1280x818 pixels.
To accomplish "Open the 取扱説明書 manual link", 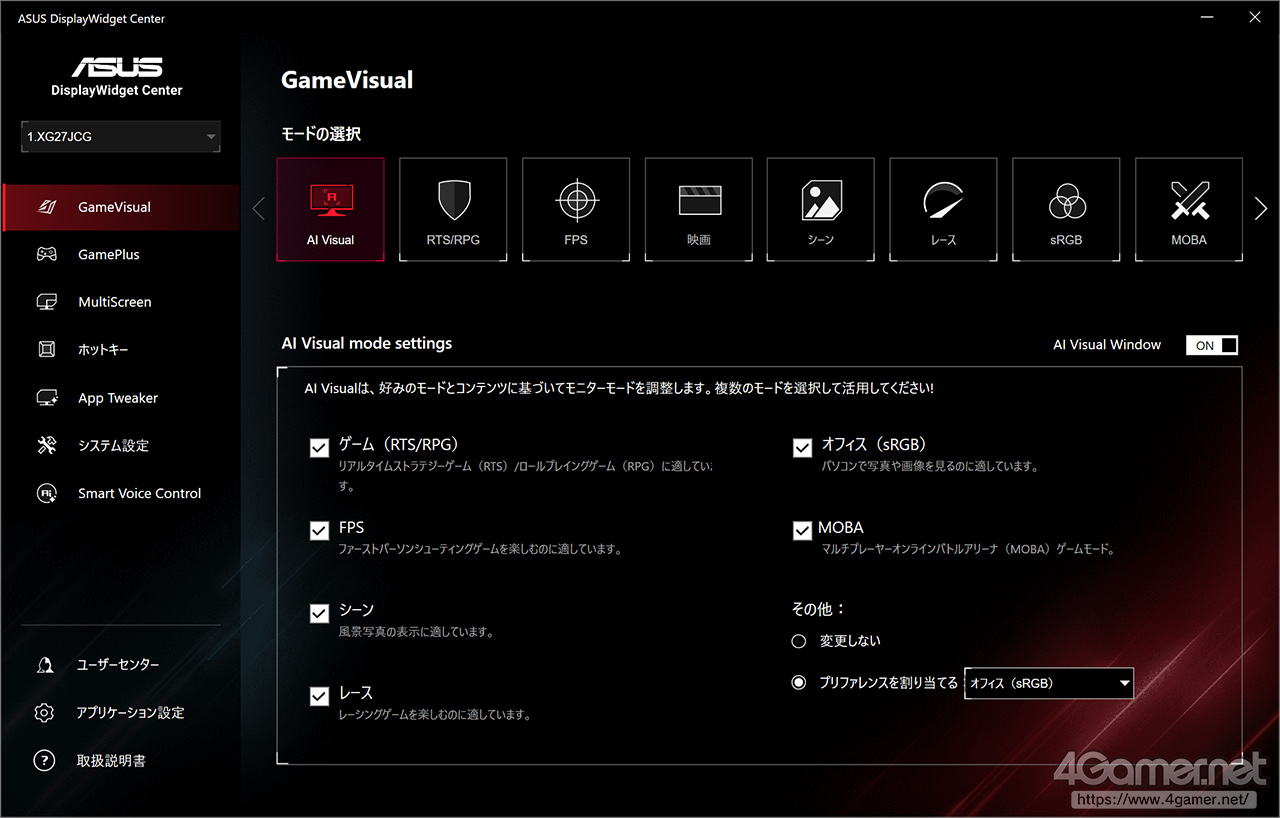I will (110, 761).
